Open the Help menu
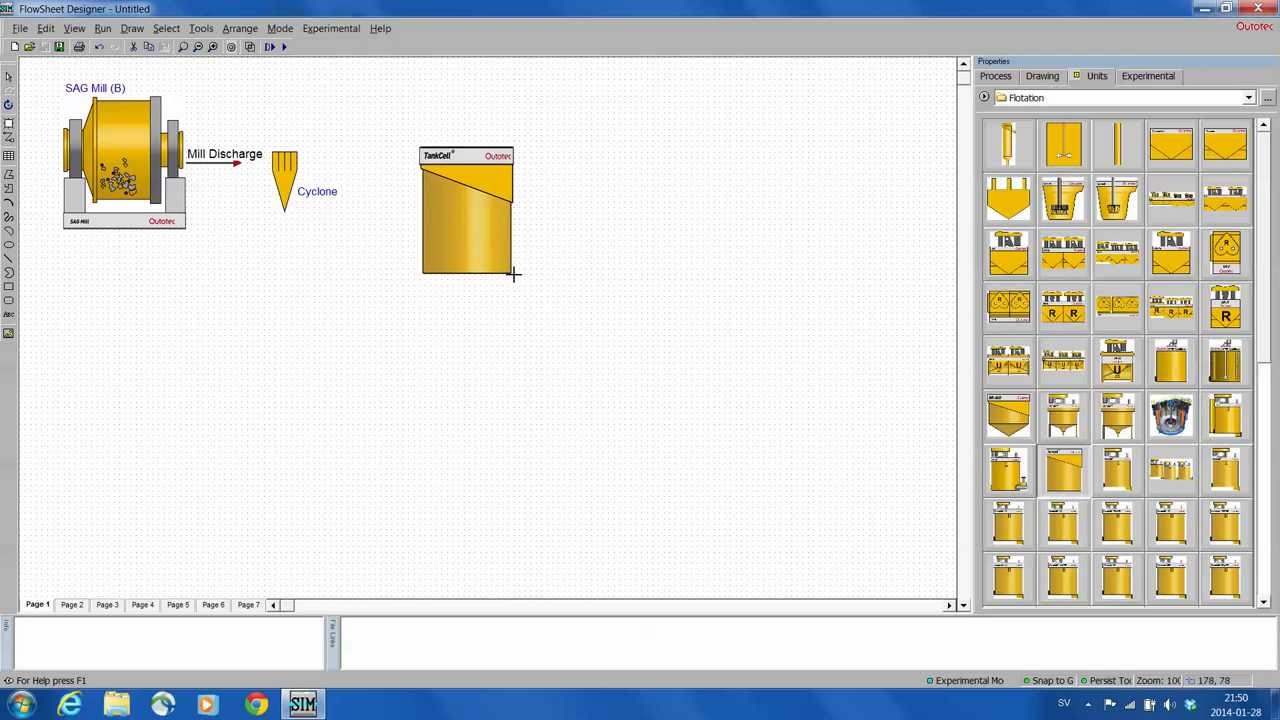The image size is (1280, 720). pyautogui.click(x=380, y=28)
